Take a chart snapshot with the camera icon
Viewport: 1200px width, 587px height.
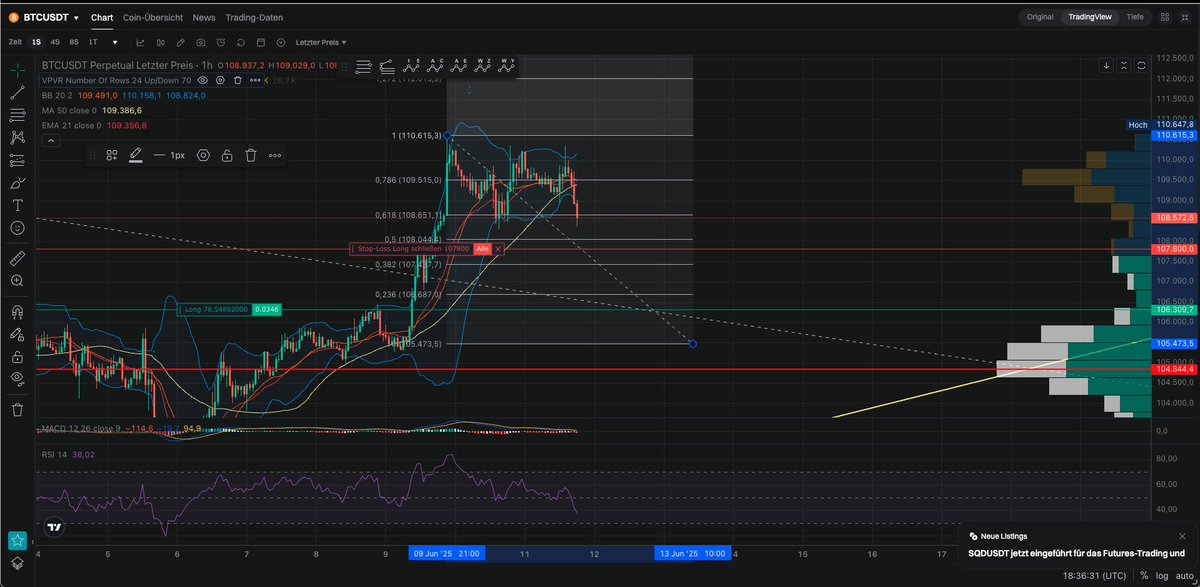[x=200, y=43]
